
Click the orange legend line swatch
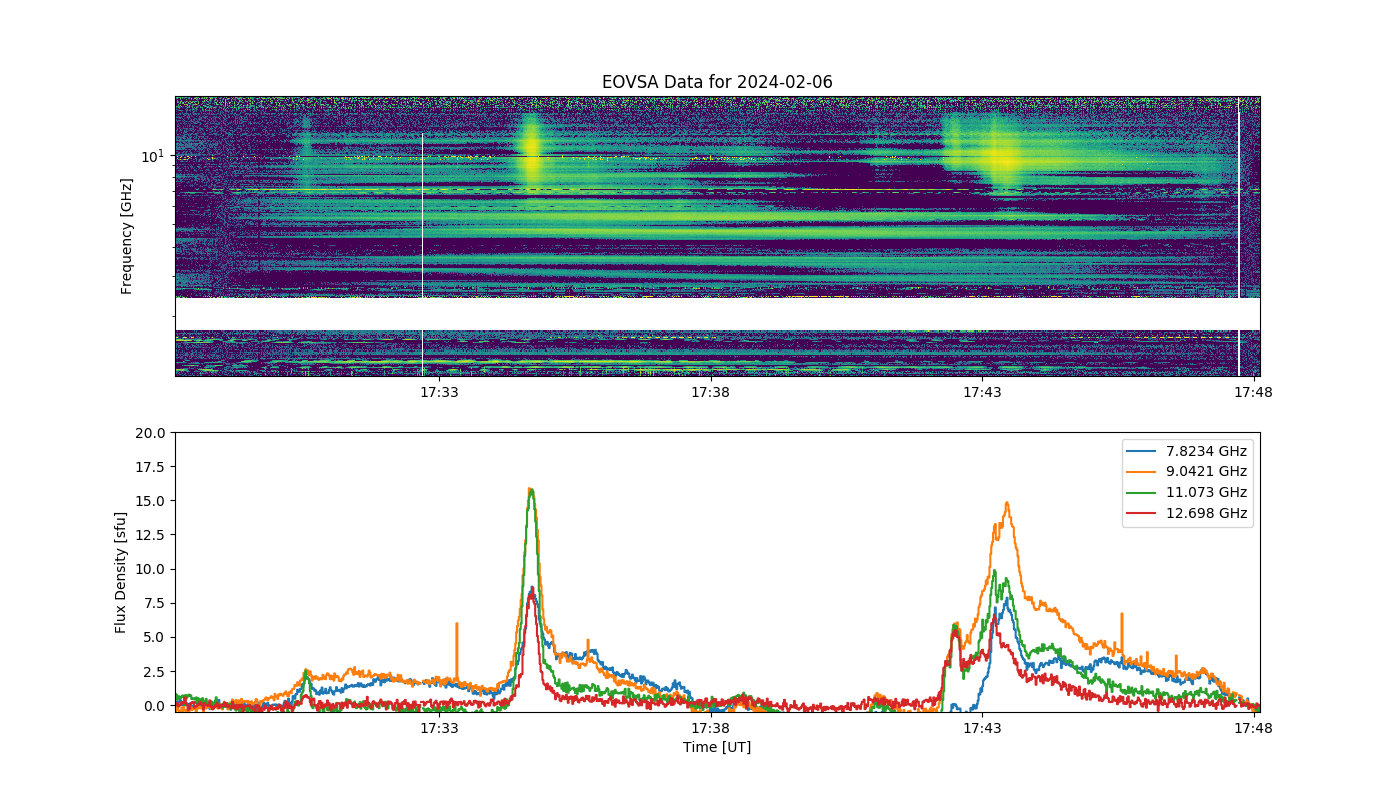1143,472
